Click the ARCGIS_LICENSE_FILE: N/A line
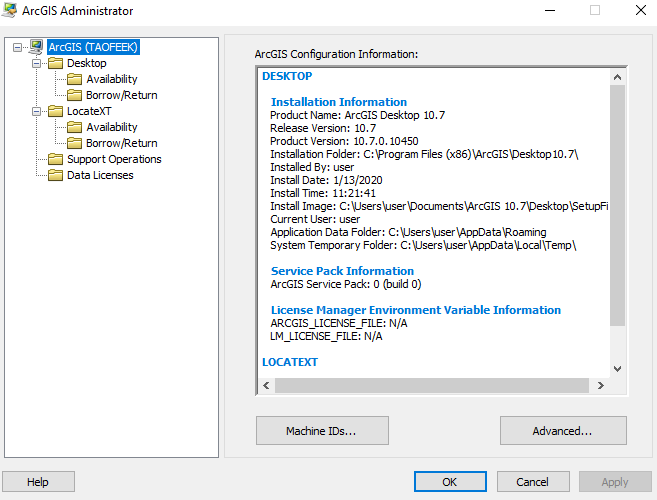Image resolution: width=657 pixels, height=500 pixels. click(339, 323)
